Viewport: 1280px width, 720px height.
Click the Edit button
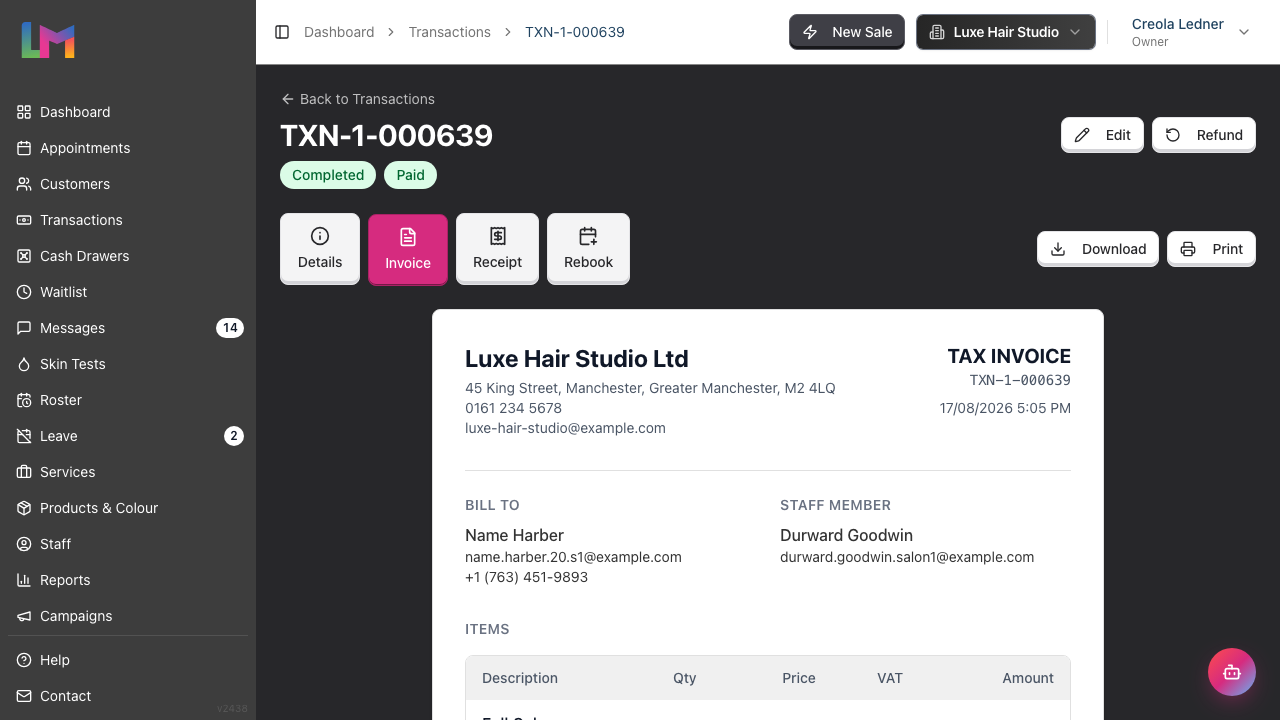(1102, 135)
